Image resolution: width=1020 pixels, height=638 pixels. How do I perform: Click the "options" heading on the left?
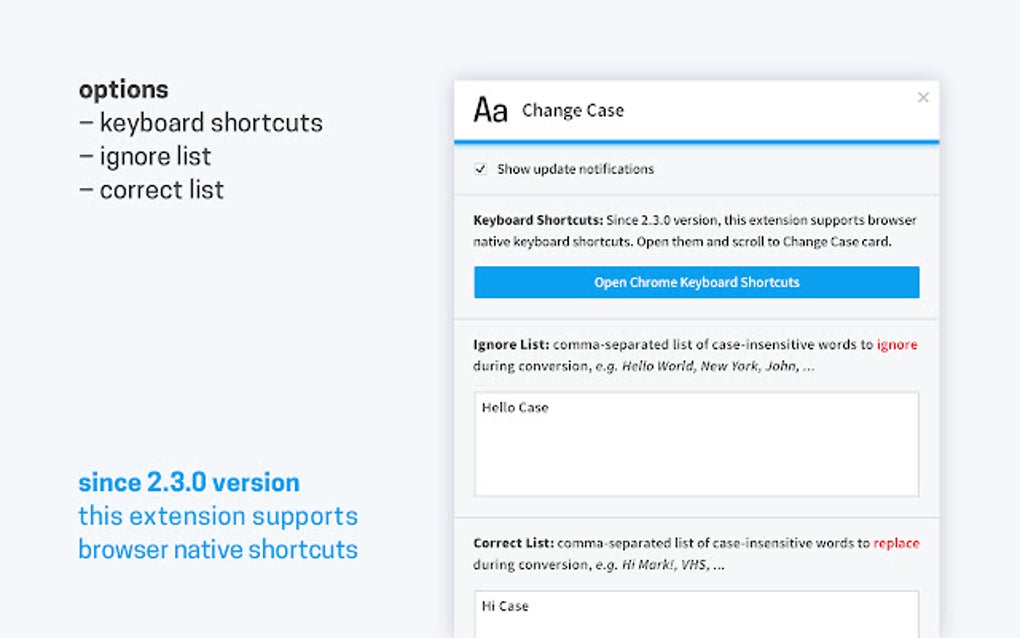pos(123,89)
